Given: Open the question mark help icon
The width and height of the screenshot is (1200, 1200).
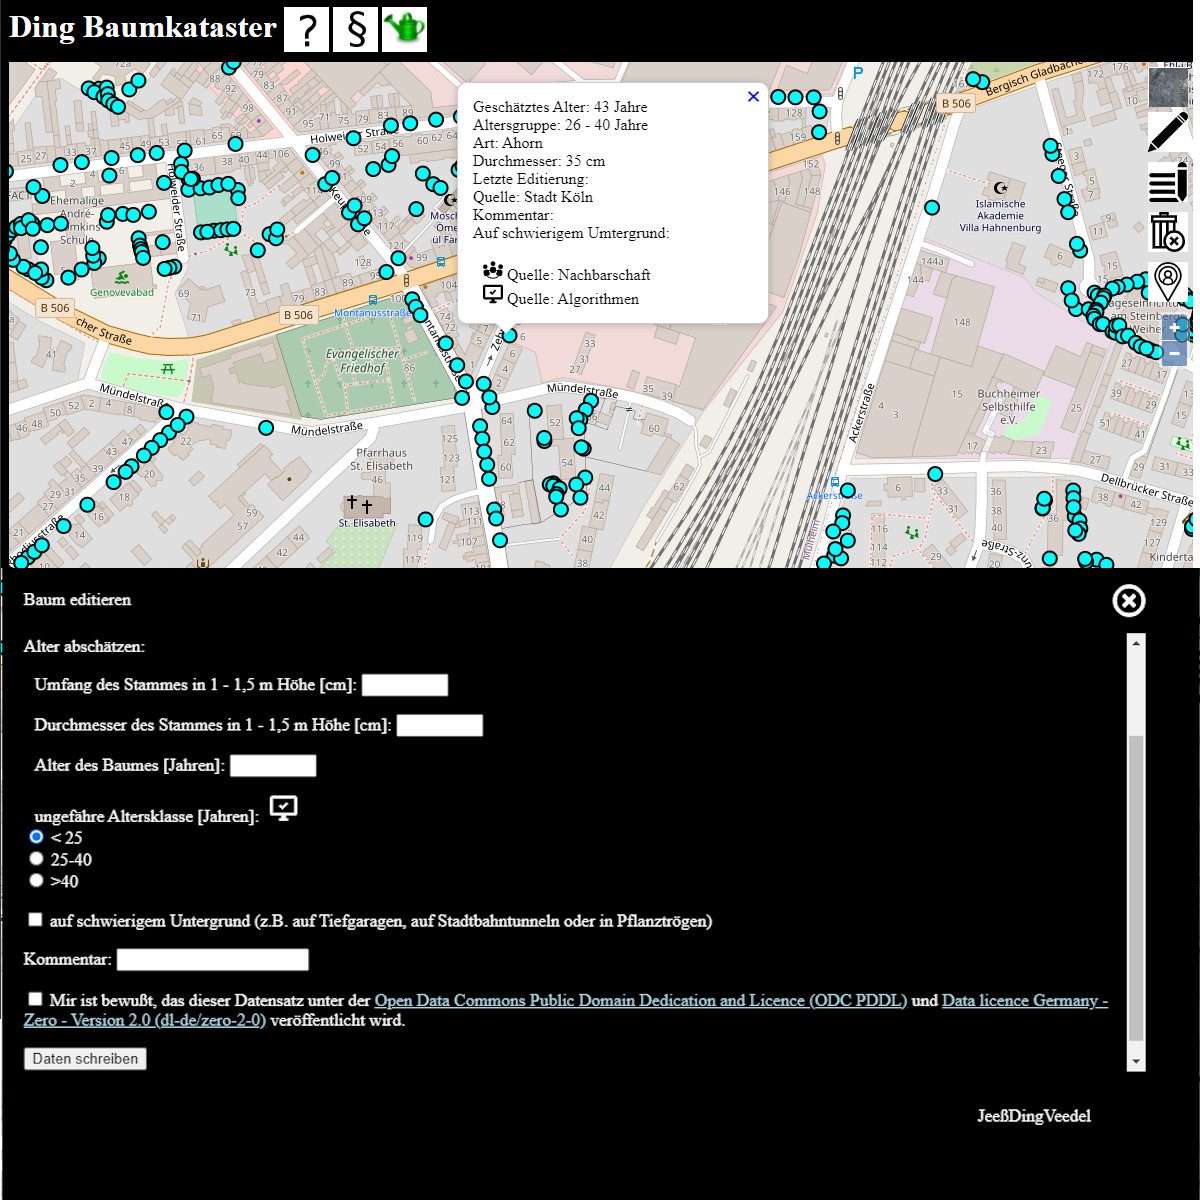Looking at the screenshot, I should pyautogui.click(x=306, y=29).
